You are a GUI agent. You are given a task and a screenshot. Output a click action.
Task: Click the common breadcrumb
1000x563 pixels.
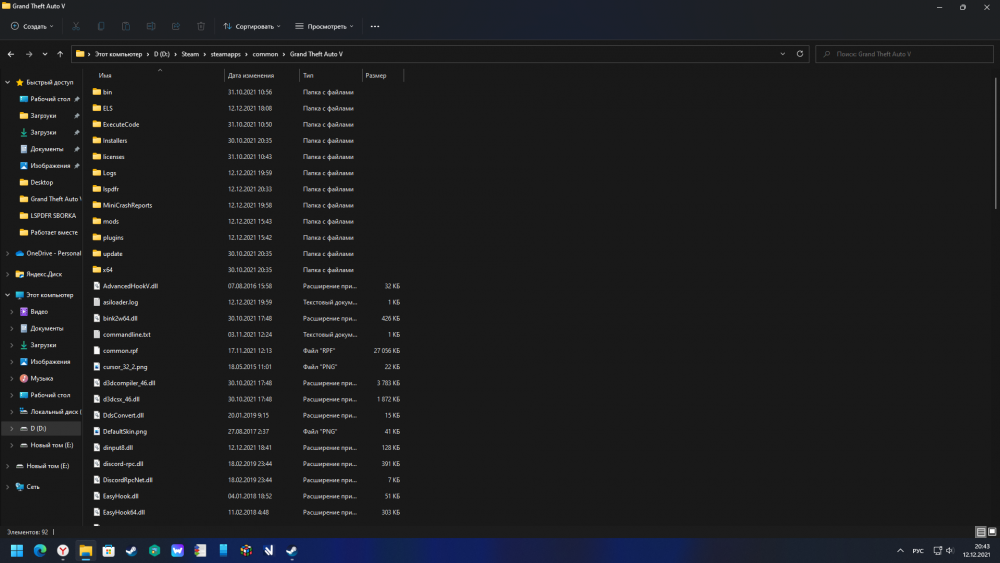pyautogui.click(x=265, y=54)
